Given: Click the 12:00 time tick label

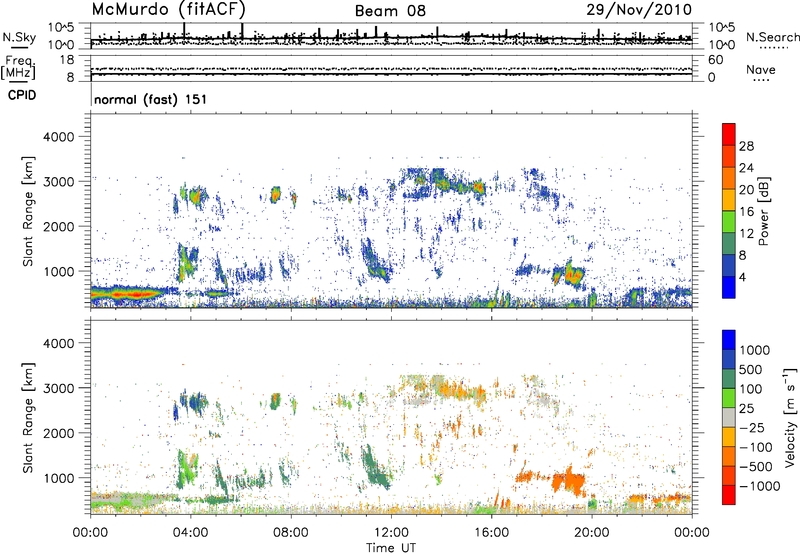Looking at the screenshot, I should tap(391, 533).
